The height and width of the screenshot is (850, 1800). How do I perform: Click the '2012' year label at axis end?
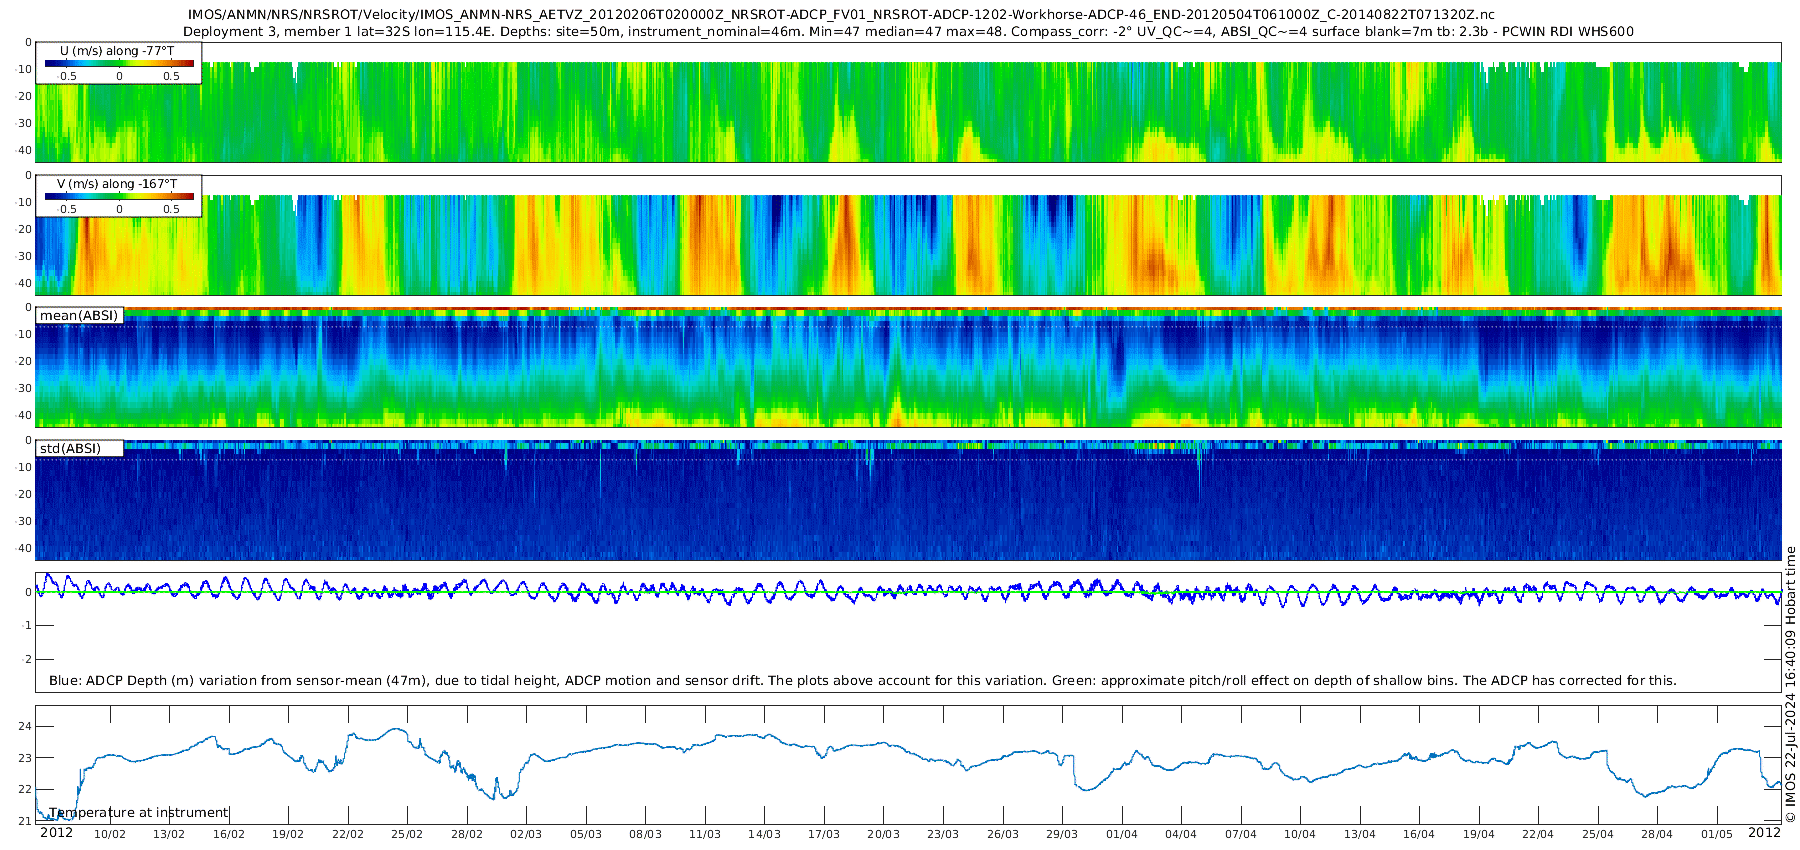1764,832
